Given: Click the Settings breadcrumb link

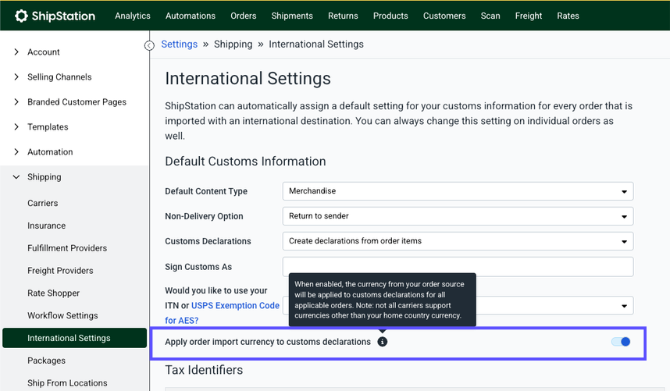Looking at the screenshot, I should click(179, 44).
